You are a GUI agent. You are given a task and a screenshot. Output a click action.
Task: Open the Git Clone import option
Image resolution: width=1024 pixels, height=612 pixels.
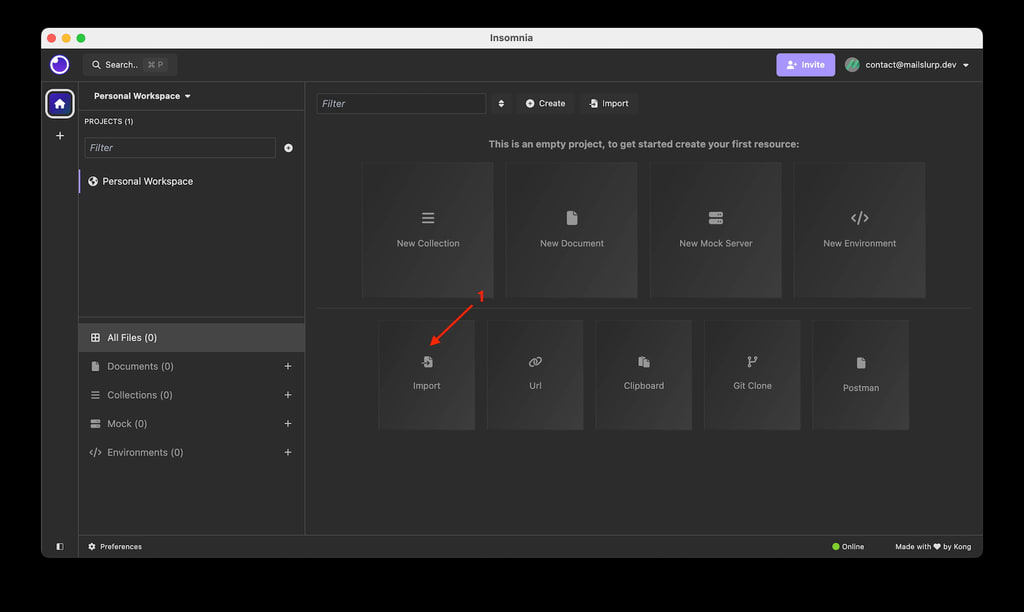pos(752,375)
